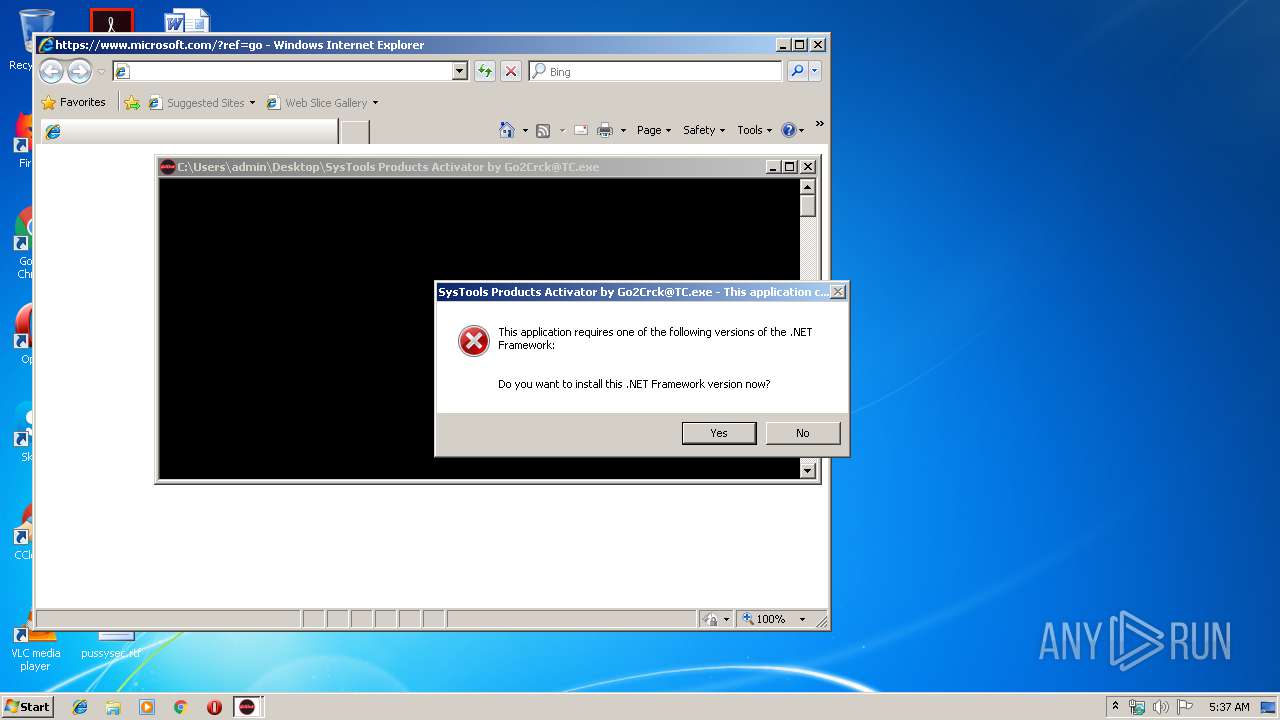The image size is (1280, 720).
Task: Click the Help question mark icon
Action: pyautogui.click(x=788, y=130)
